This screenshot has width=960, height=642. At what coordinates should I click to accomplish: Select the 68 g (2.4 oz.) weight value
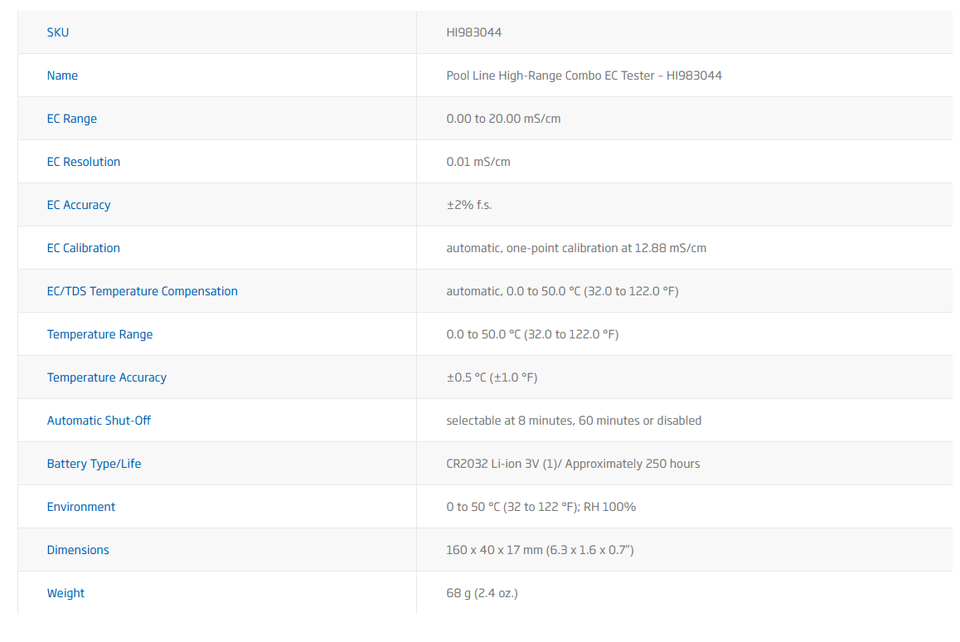tap(481, 593)
